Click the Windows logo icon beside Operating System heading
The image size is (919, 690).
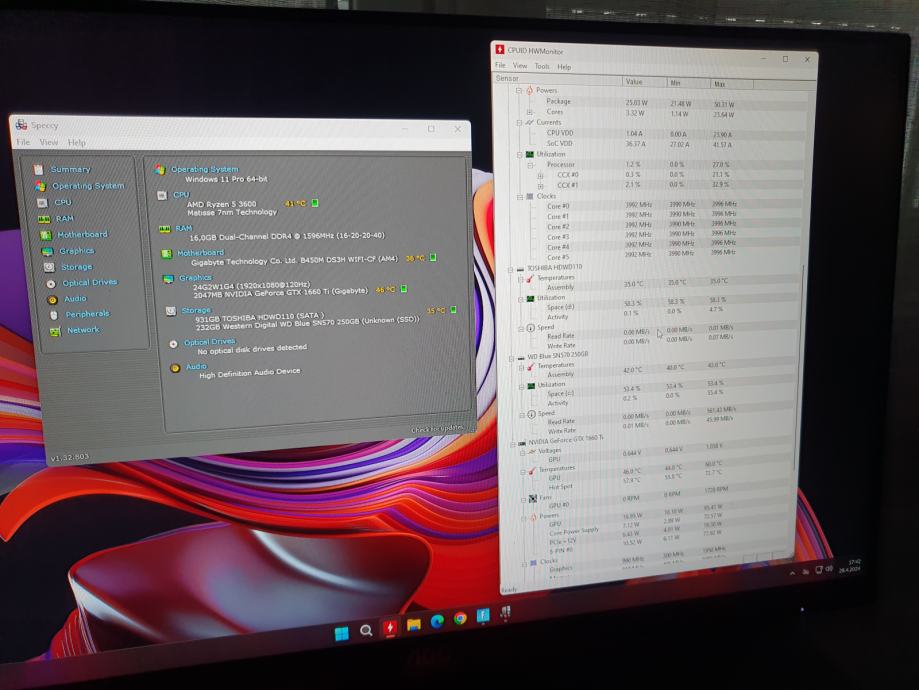(x=159, y=170)
